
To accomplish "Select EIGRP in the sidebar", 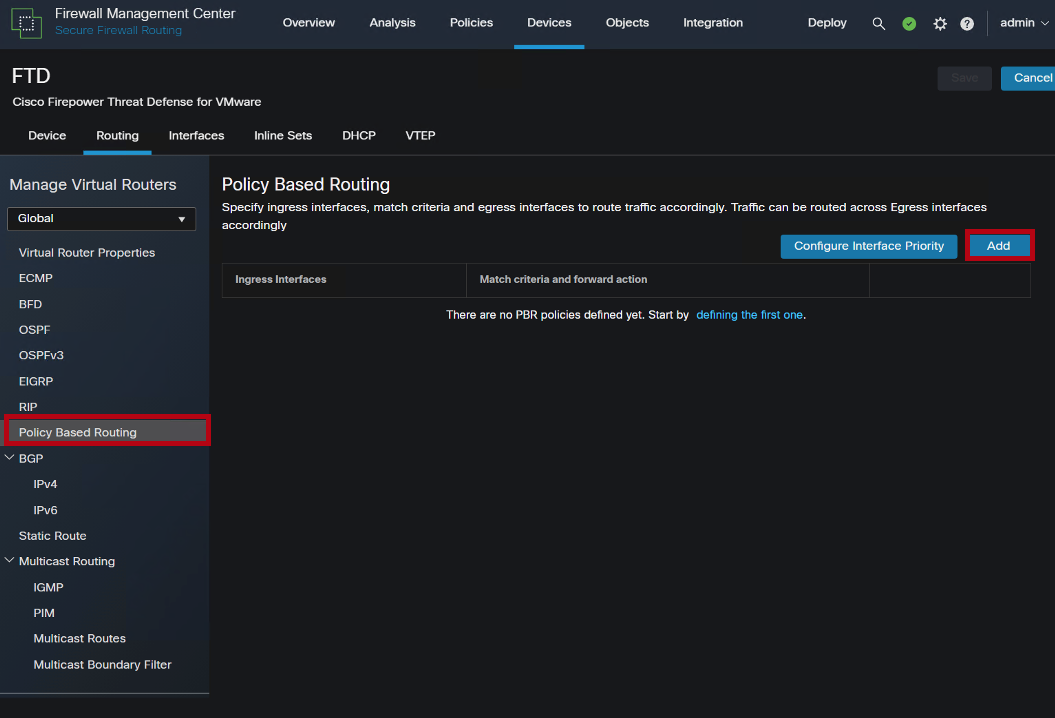I will 36,381.
